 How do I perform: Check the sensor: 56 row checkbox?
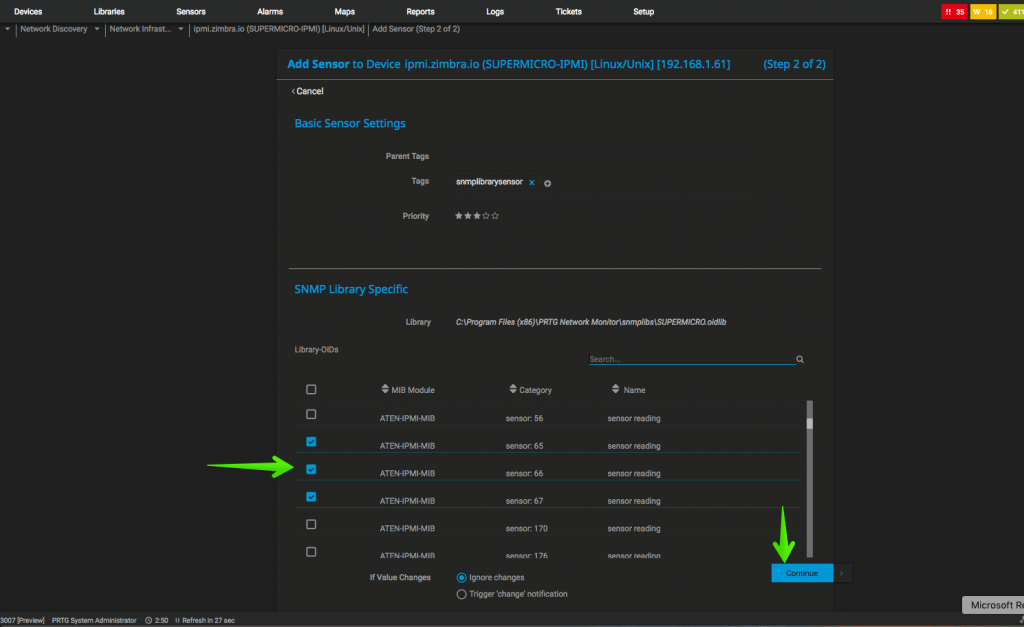(x=311, y=414)
